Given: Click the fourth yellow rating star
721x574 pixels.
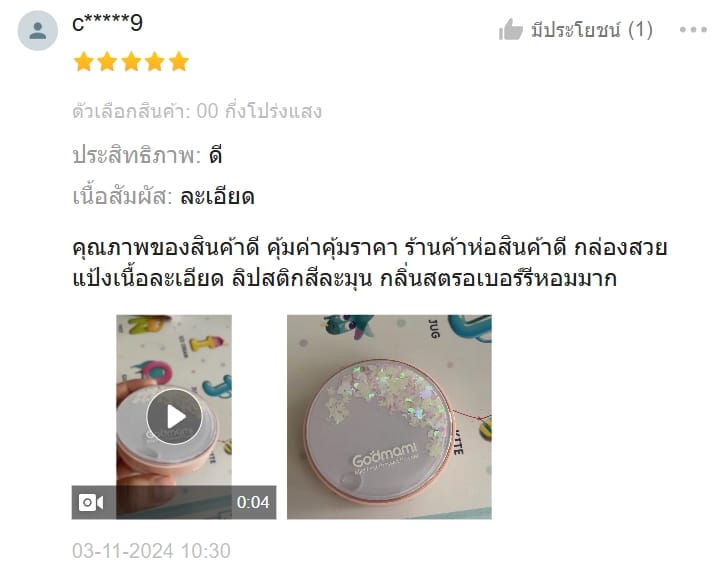Looking at the screenshot, I should [x=155, y=62].
